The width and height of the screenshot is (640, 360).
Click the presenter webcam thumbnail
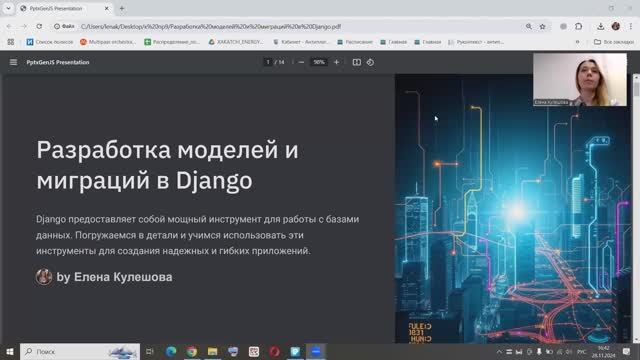(x=580, y=80)
